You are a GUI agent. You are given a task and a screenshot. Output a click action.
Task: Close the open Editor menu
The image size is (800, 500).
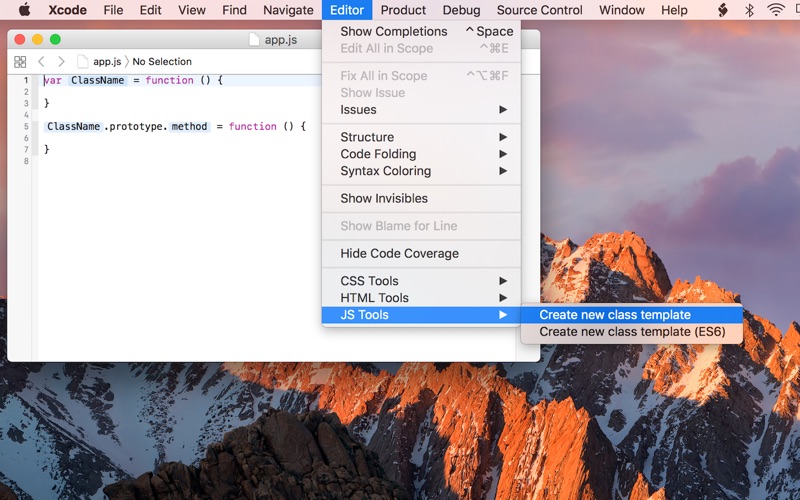point(347,10)
